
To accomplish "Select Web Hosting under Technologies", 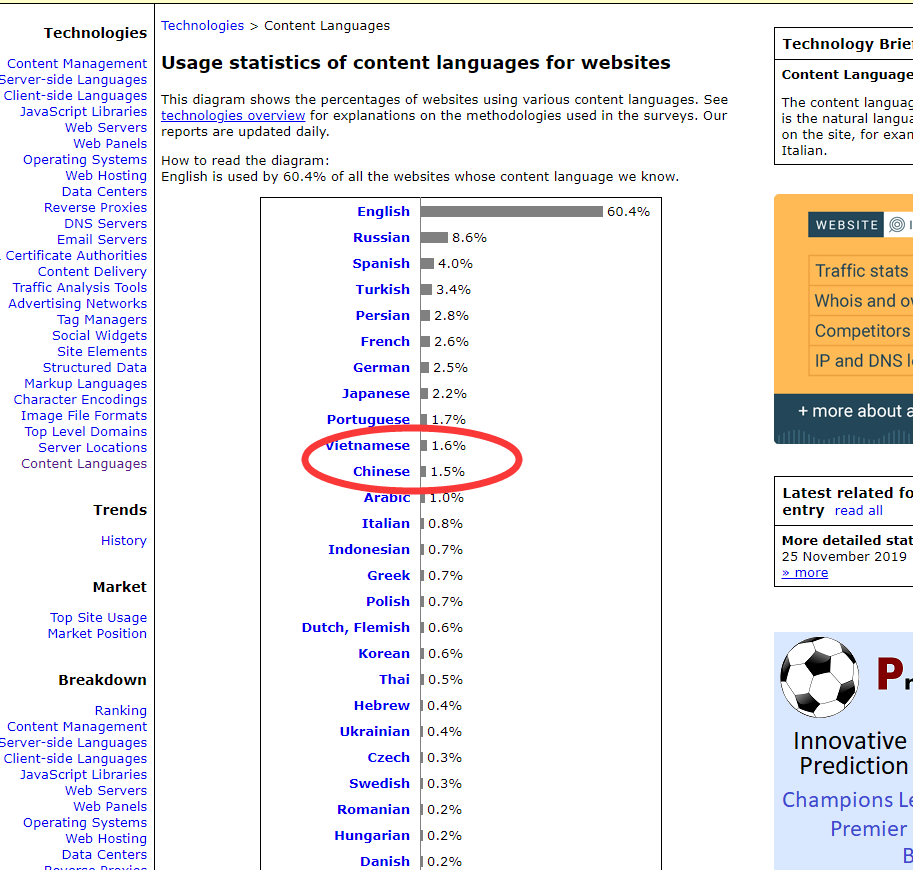I will 106,176.
